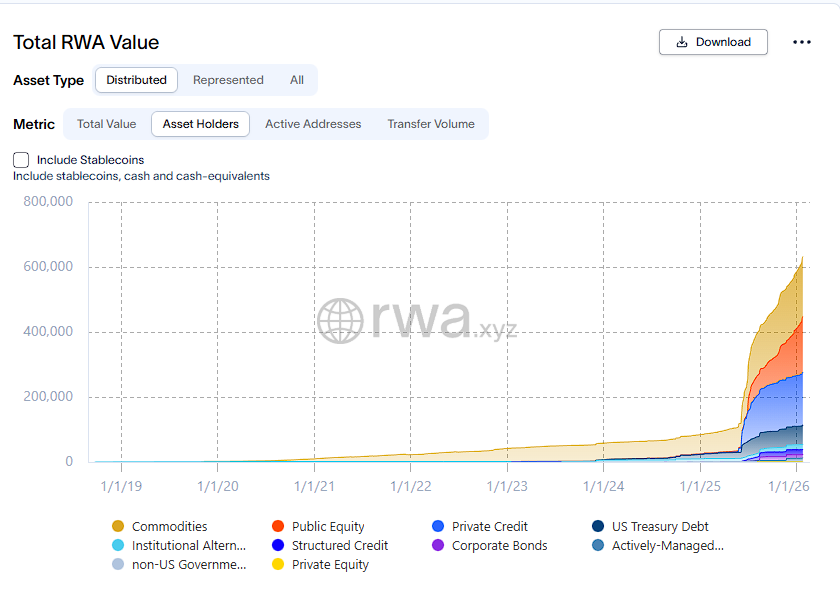The width and height of the screenshot is (840, 605).
Task: Toggle the Commodities legend color dot
Action: coord(118,526)
